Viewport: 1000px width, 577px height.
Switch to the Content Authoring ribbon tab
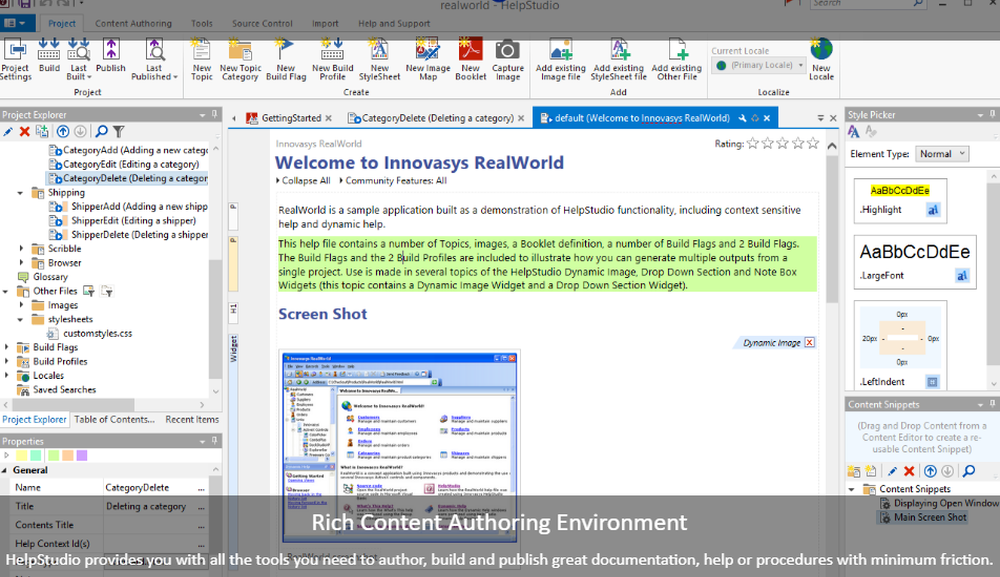point(133,24)
